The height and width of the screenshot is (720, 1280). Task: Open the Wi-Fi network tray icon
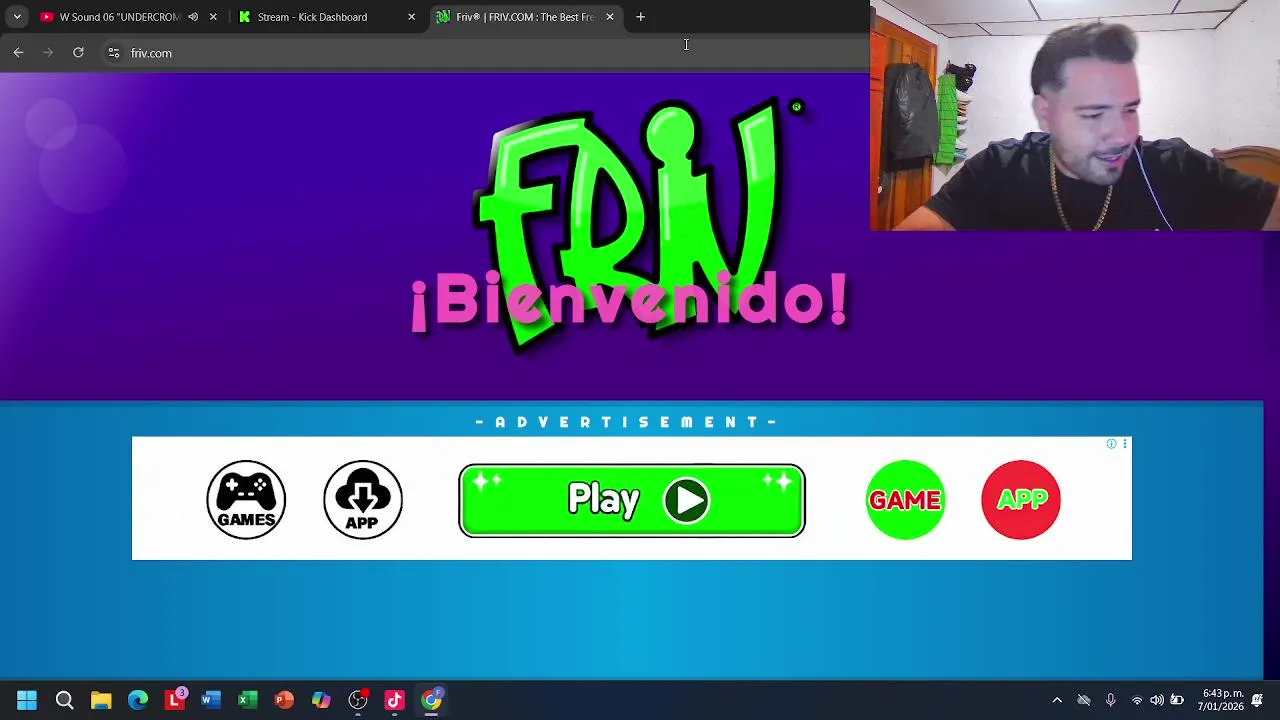1137,700
